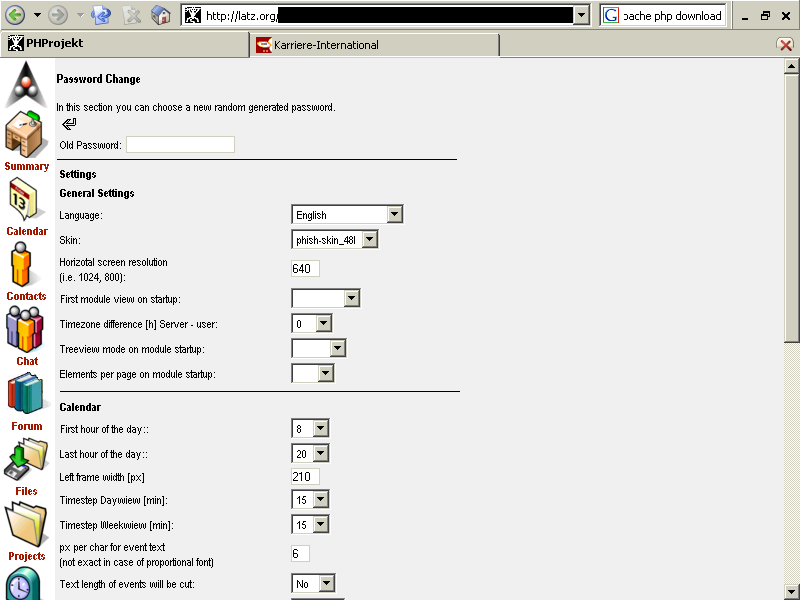Click the Files sidebar label
Viewport: 800px width, 600px height.
[x=26, y=491]
